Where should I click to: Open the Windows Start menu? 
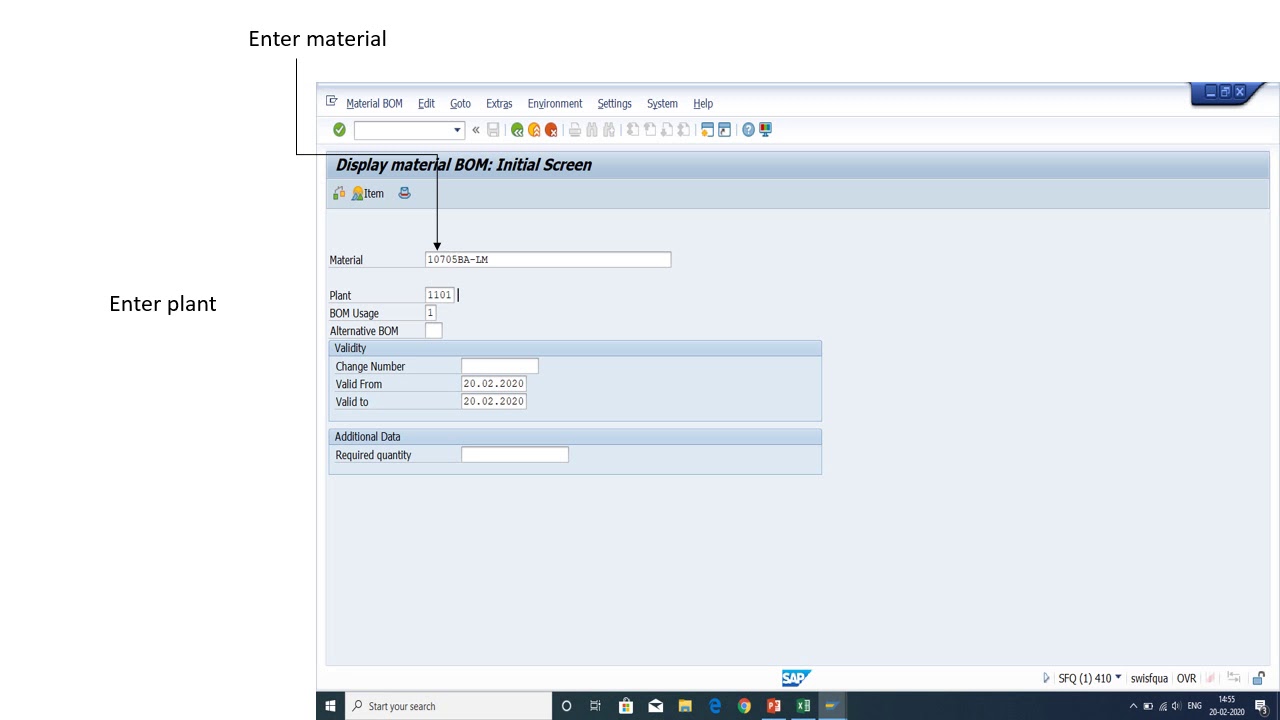[x=330, y=706]
